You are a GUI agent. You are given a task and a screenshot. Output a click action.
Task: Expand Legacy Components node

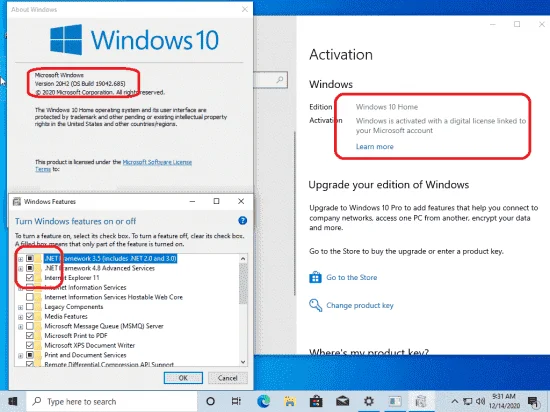(20, 308)
